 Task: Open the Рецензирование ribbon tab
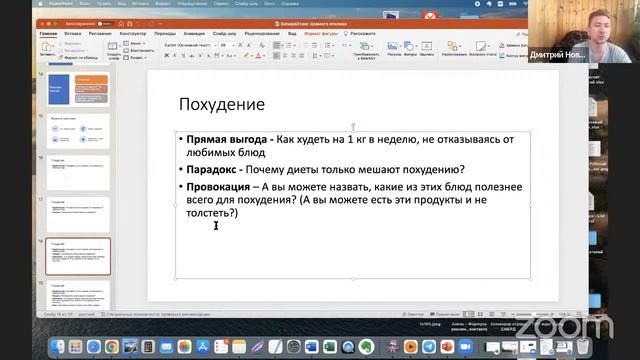262,33
